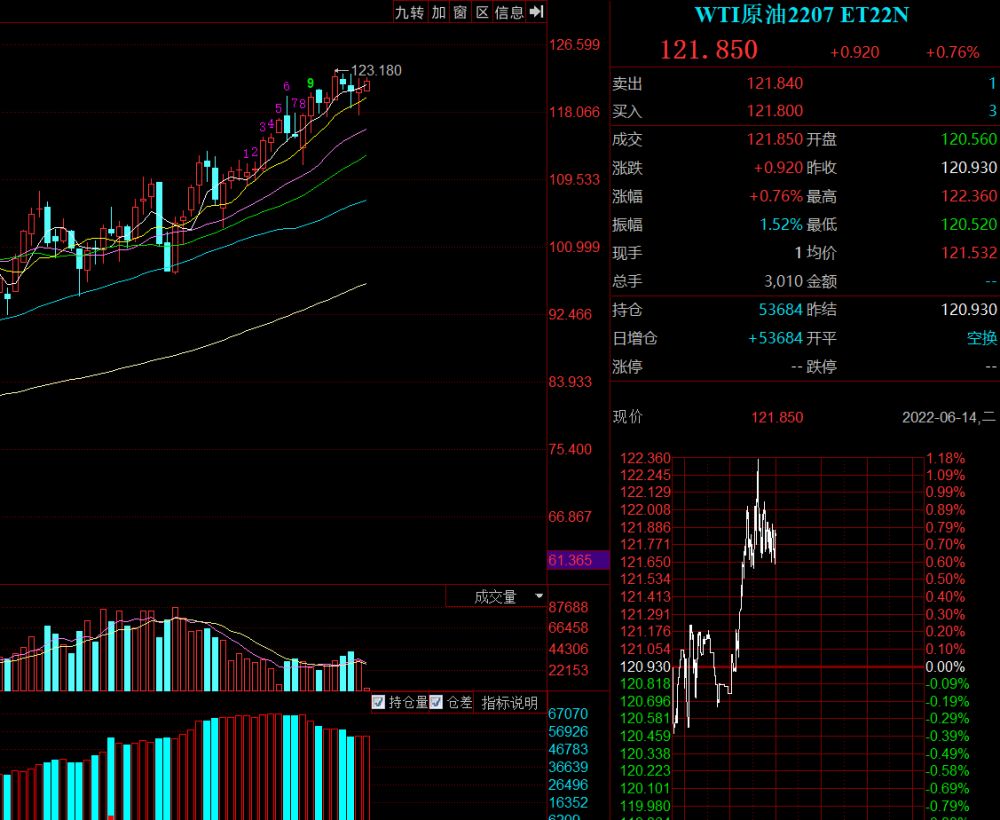This screenshot has width=1000, height=820.
Task: Click the purple number 6 sequence marker
Action: click(x=286, y=86)
